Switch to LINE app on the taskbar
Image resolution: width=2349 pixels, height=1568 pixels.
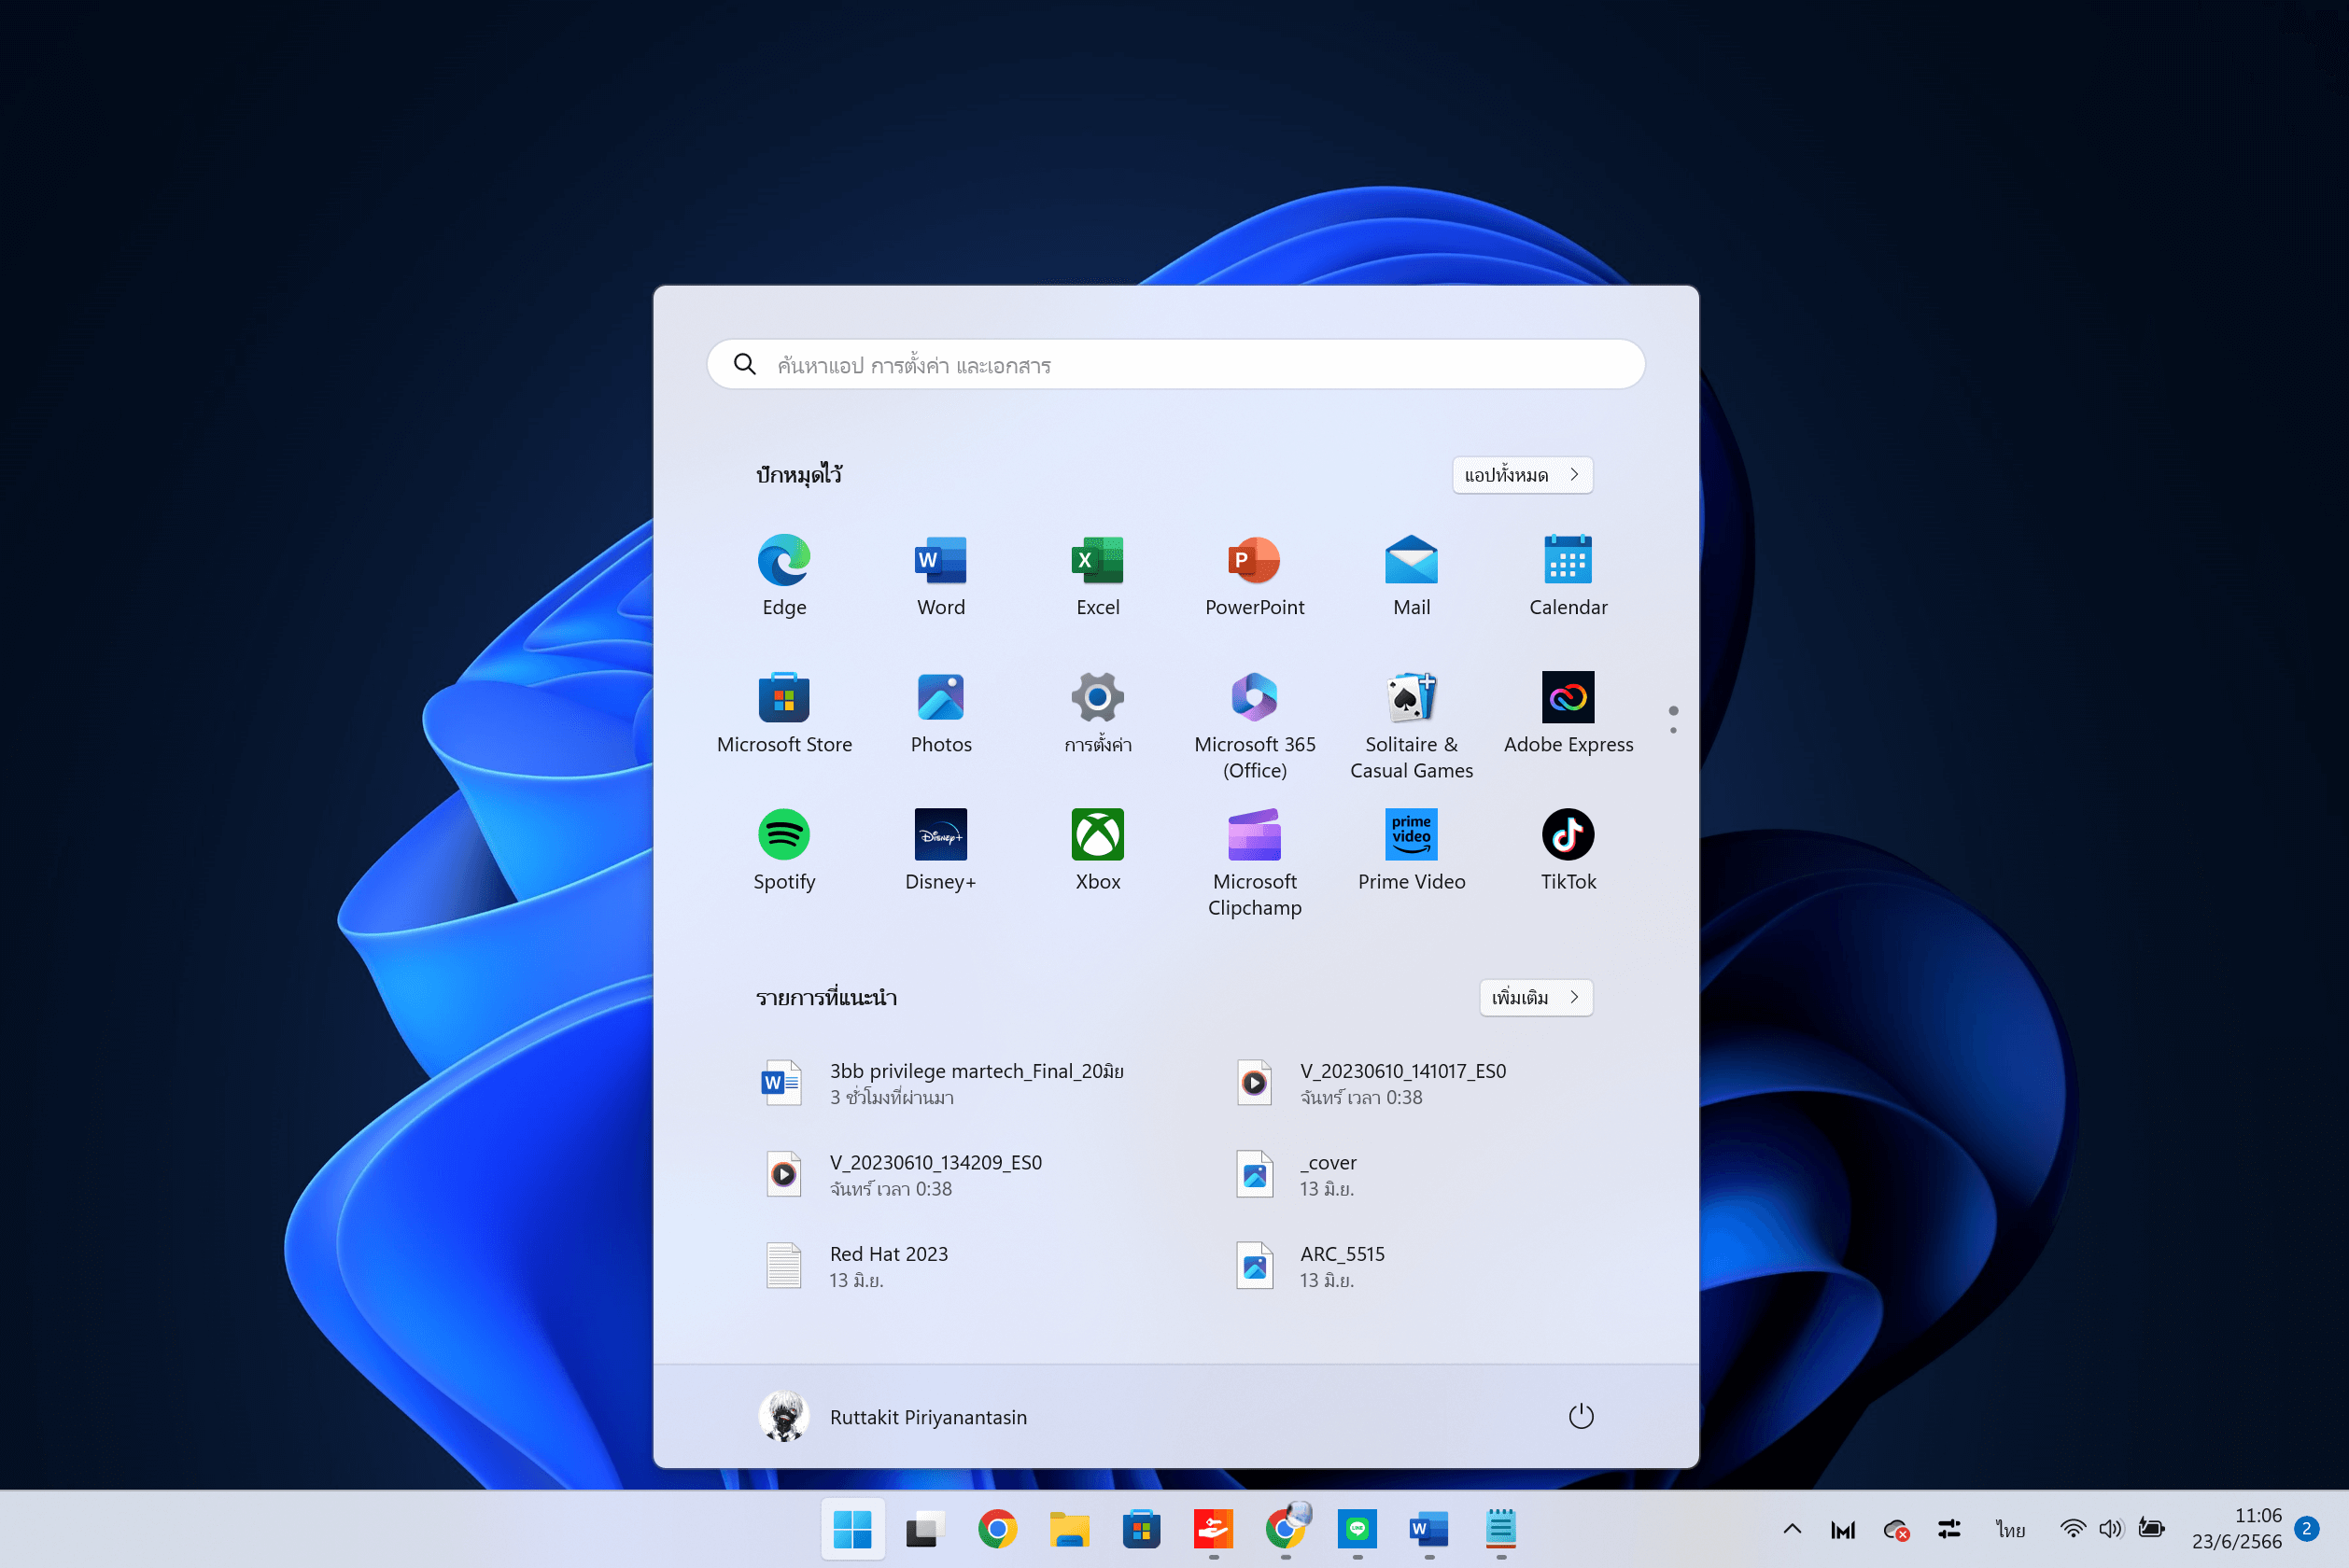[x=1357, y=1528]
